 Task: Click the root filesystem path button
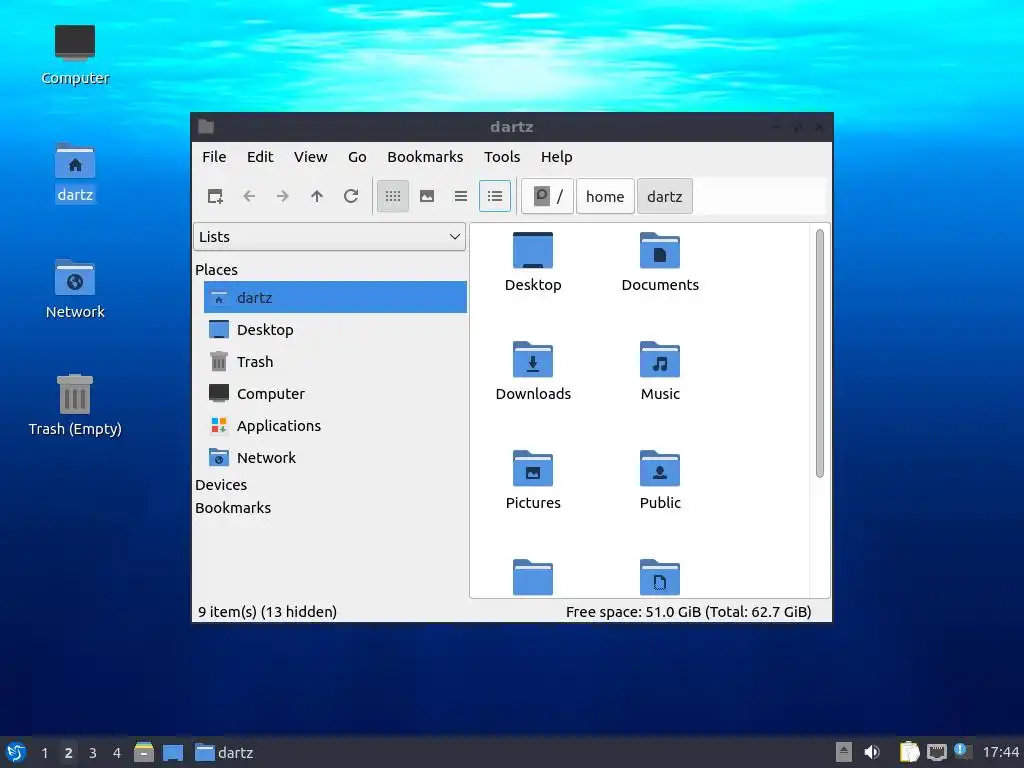(x=548, y=196)
